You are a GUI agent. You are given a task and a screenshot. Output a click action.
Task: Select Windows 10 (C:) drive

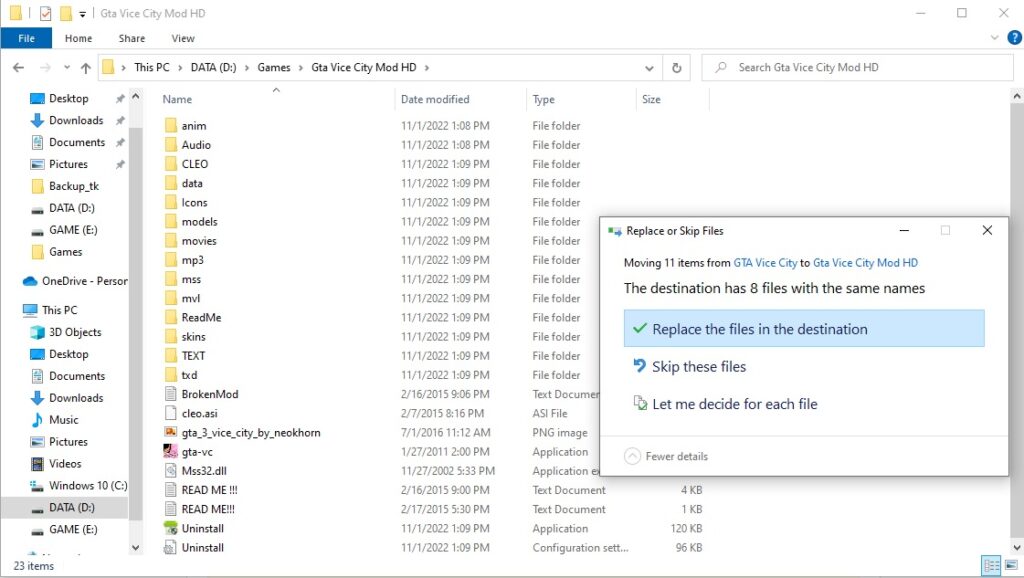point(78,485)
